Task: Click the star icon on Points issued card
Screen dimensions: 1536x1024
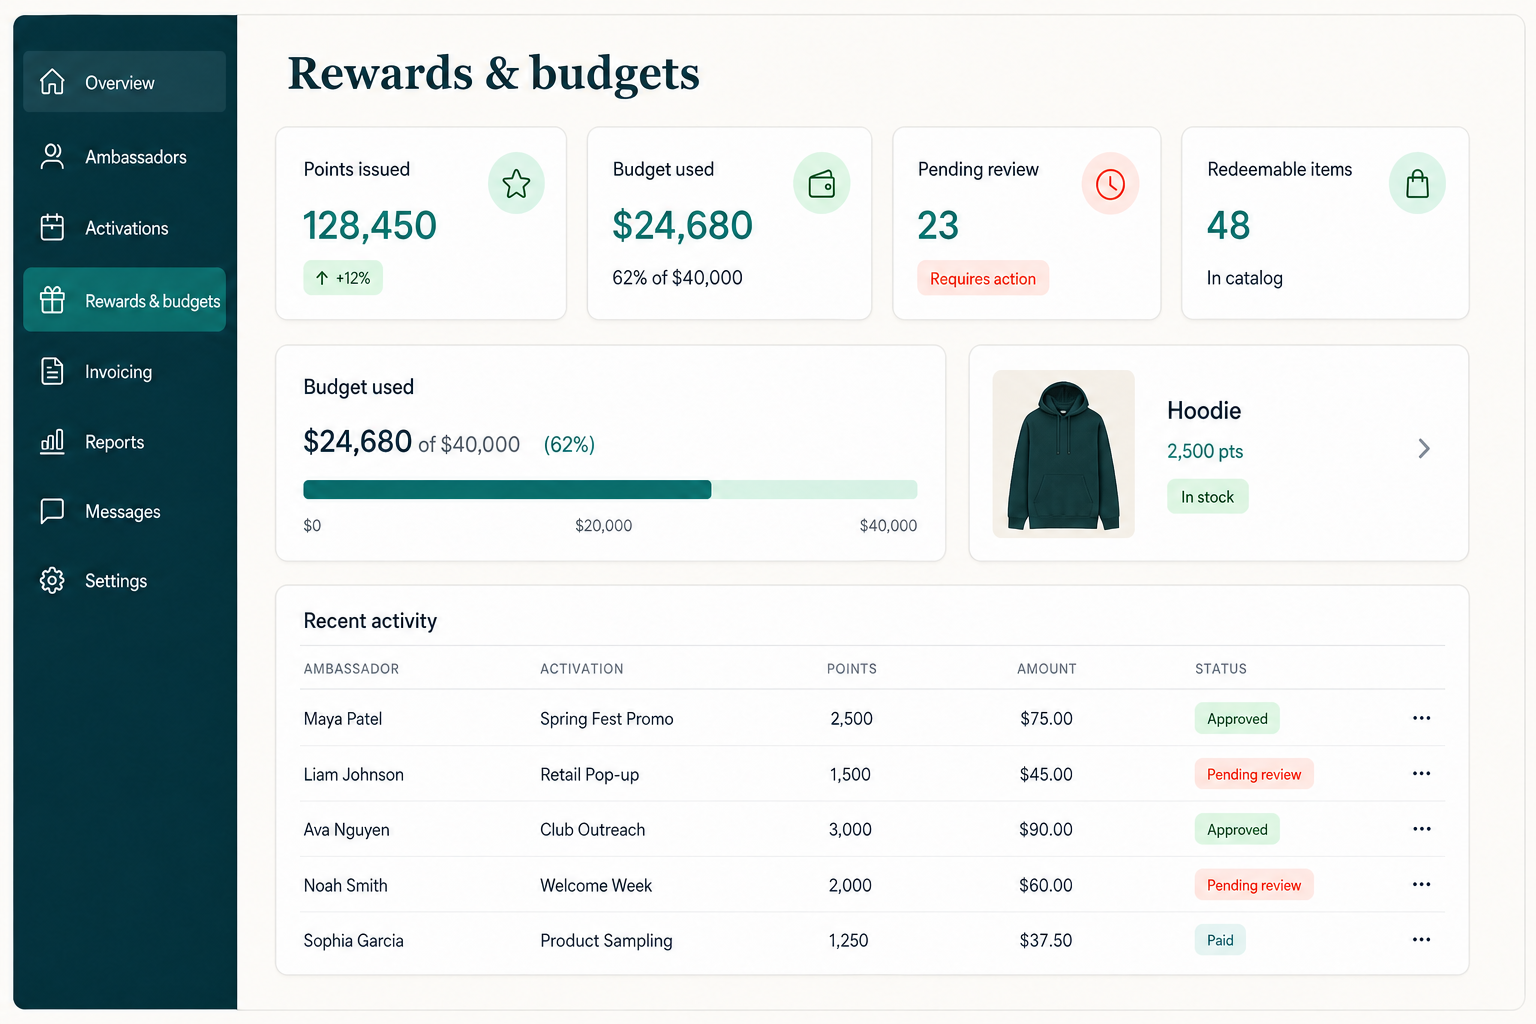Action: point(516,183)
